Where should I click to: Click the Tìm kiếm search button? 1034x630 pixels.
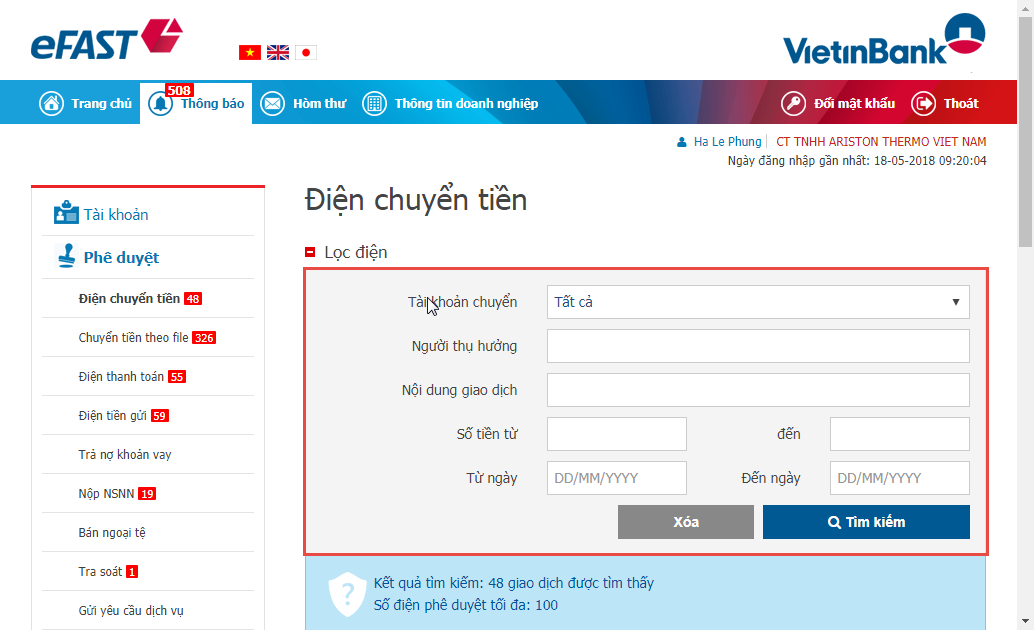866,522
